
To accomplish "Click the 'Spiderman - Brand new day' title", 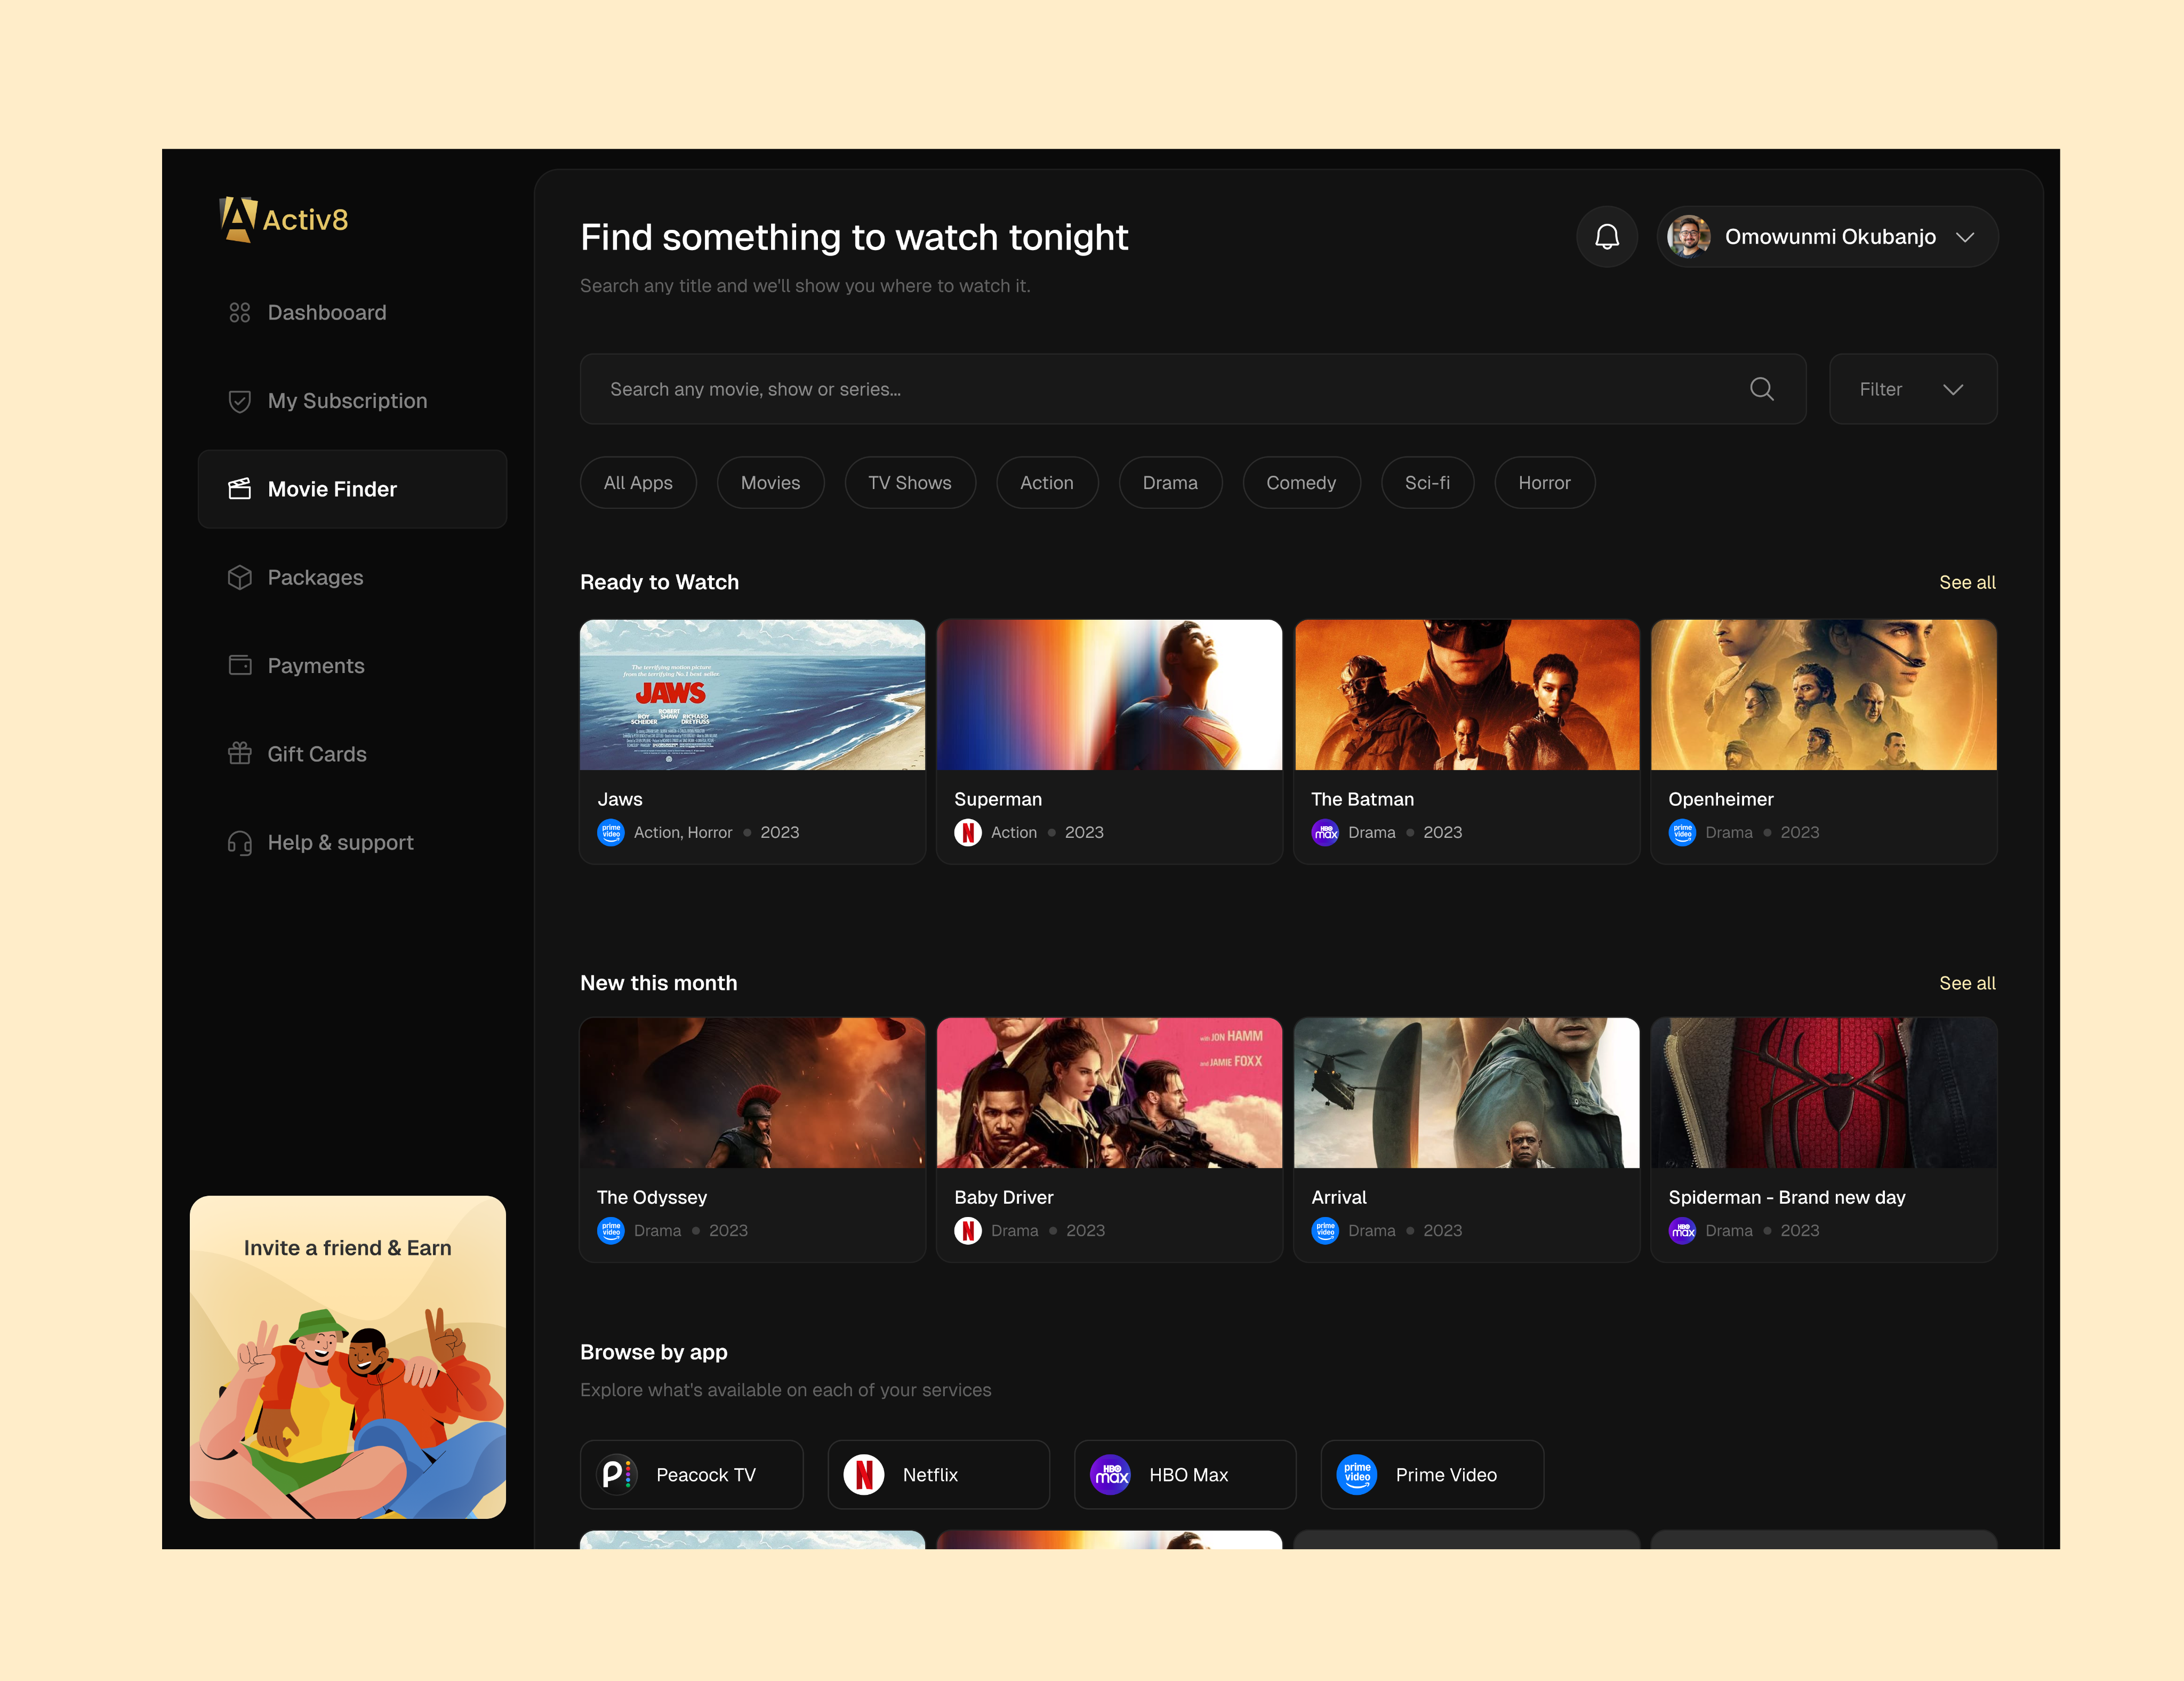I will pyautogui.click(x=1787, y=1198).
